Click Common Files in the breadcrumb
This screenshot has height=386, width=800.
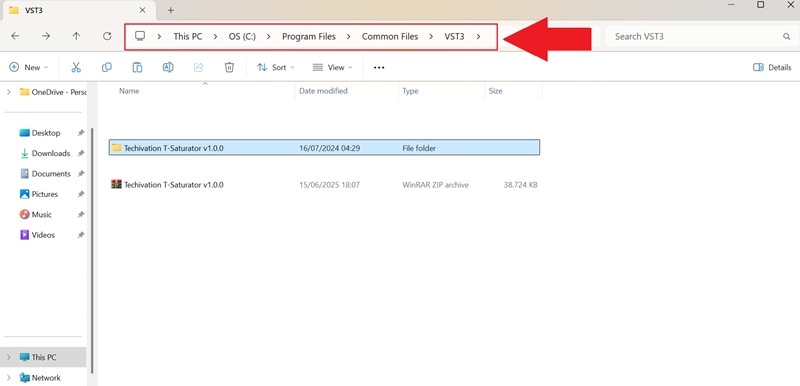point(390,37)
